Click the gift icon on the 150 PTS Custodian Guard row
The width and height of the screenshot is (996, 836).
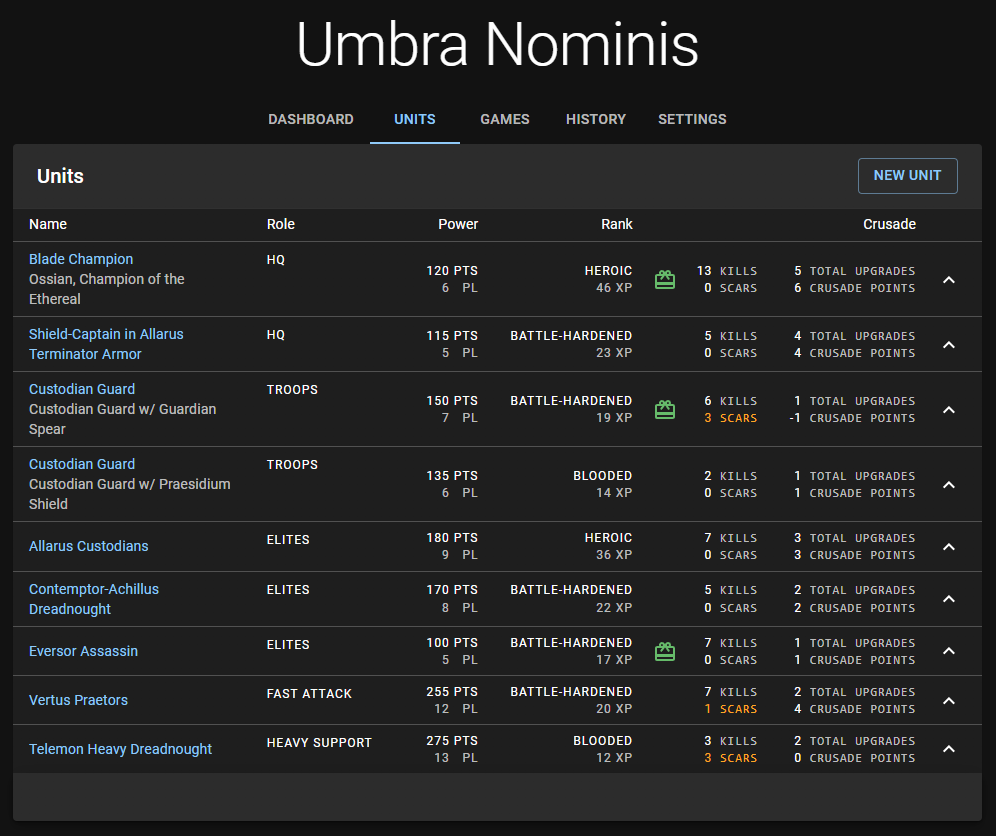pyautogui.click(x=665, y=410)
